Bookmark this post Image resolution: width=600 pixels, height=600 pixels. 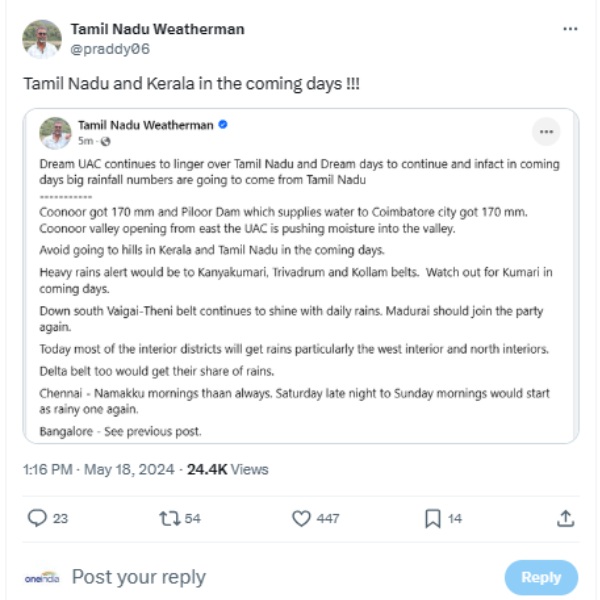(x=433, y=518)
